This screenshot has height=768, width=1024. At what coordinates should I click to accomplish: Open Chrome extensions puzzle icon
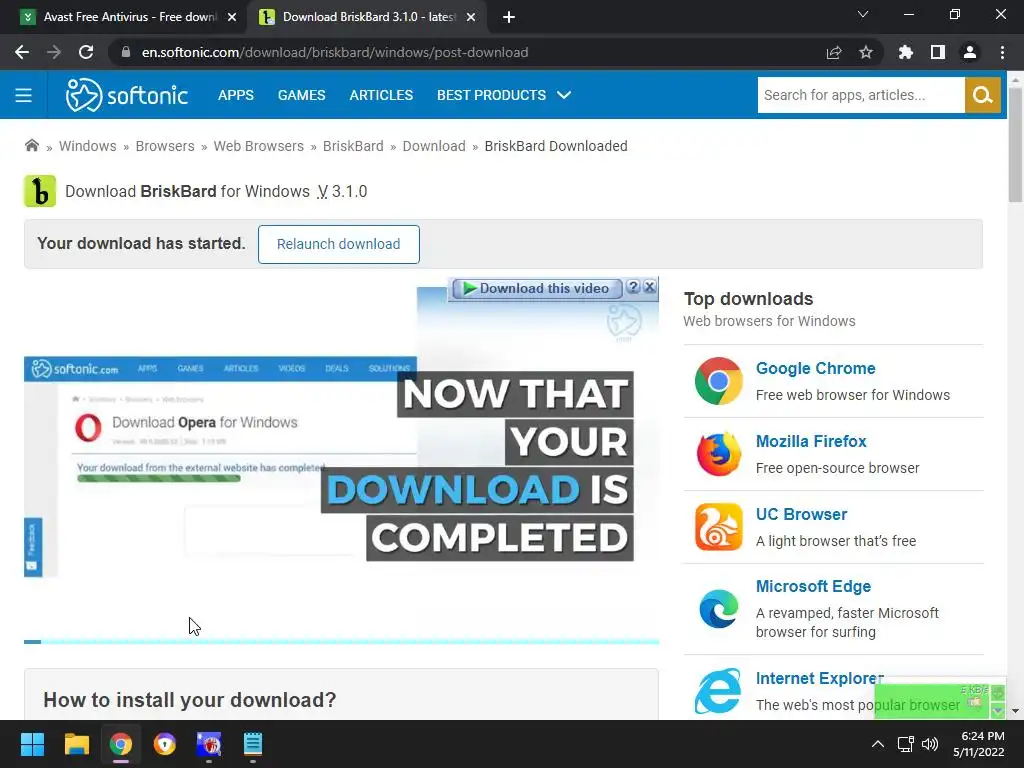(905, 52)
